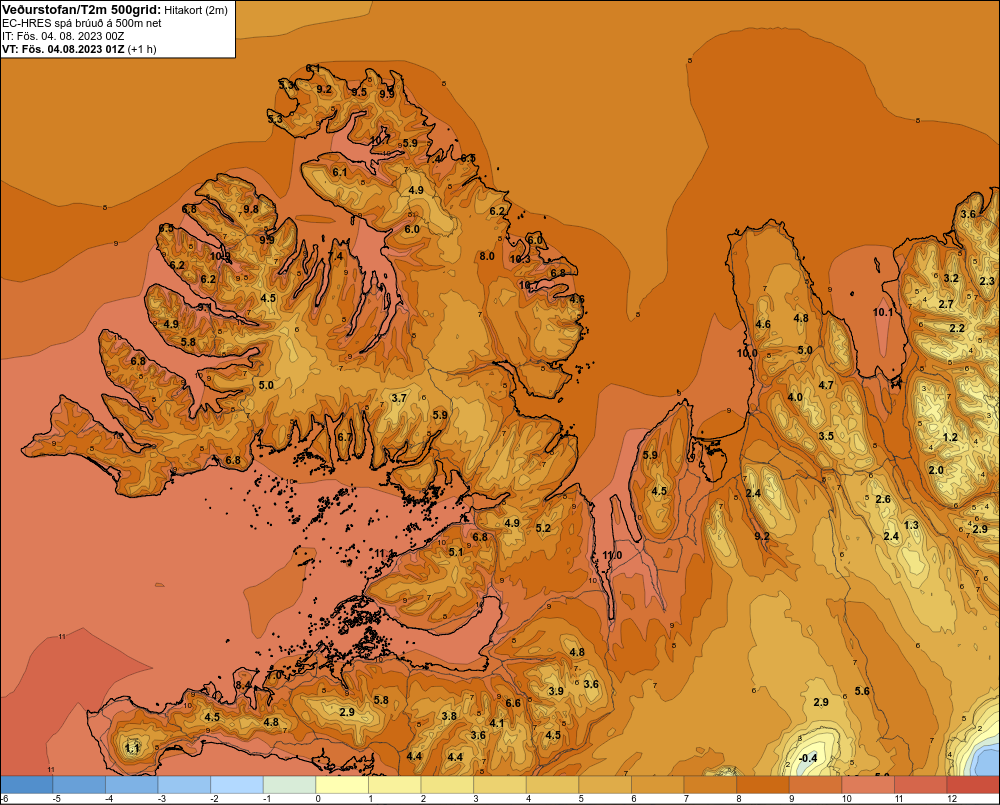Click the legend swatch between 10 and 11
1000x805 pixels.
868,785
